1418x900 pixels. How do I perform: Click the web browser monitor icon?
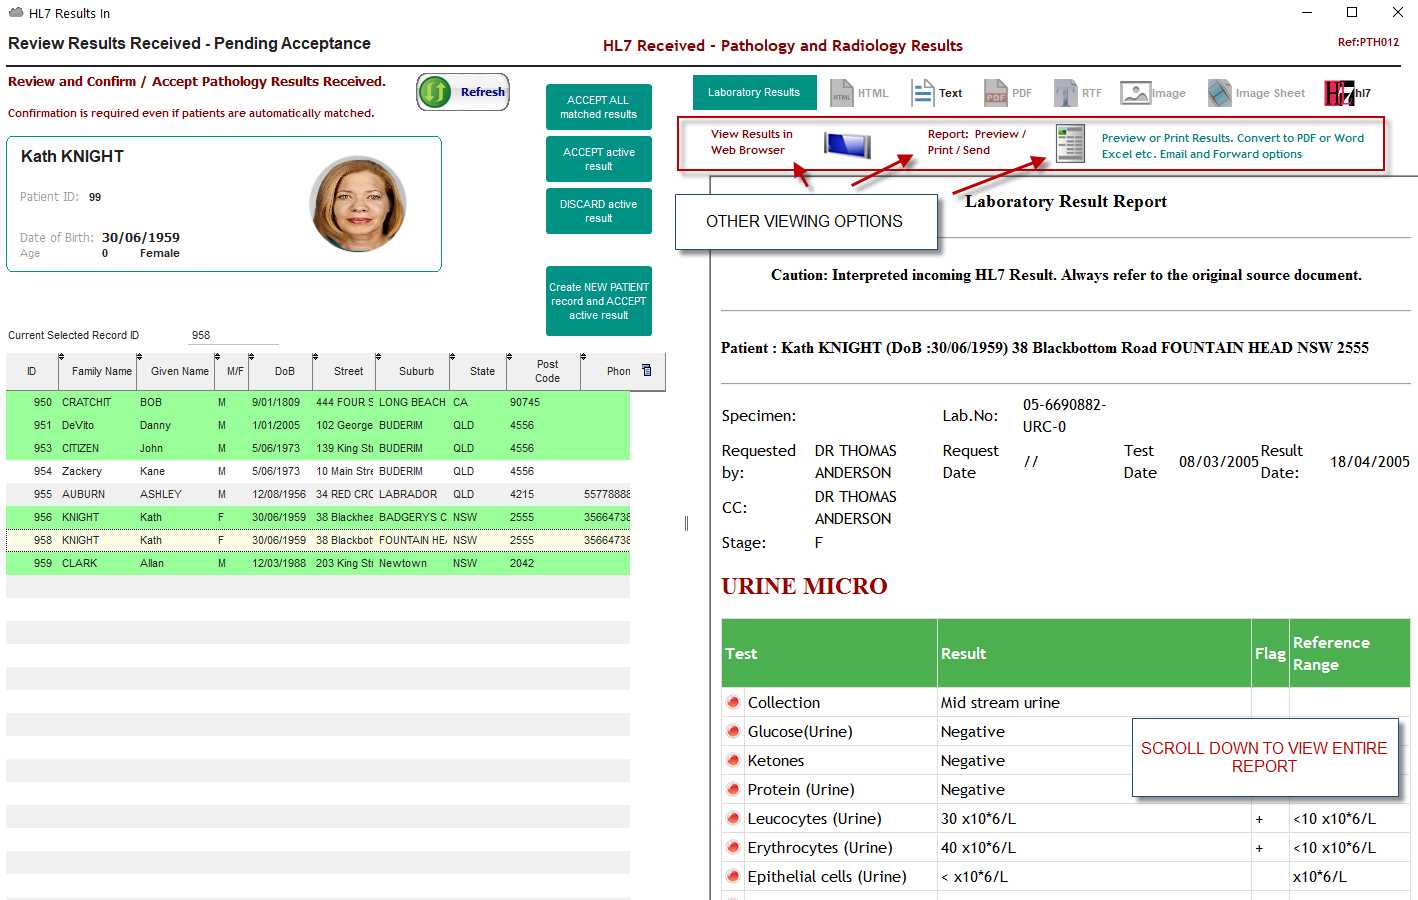[x=847, y=145]
